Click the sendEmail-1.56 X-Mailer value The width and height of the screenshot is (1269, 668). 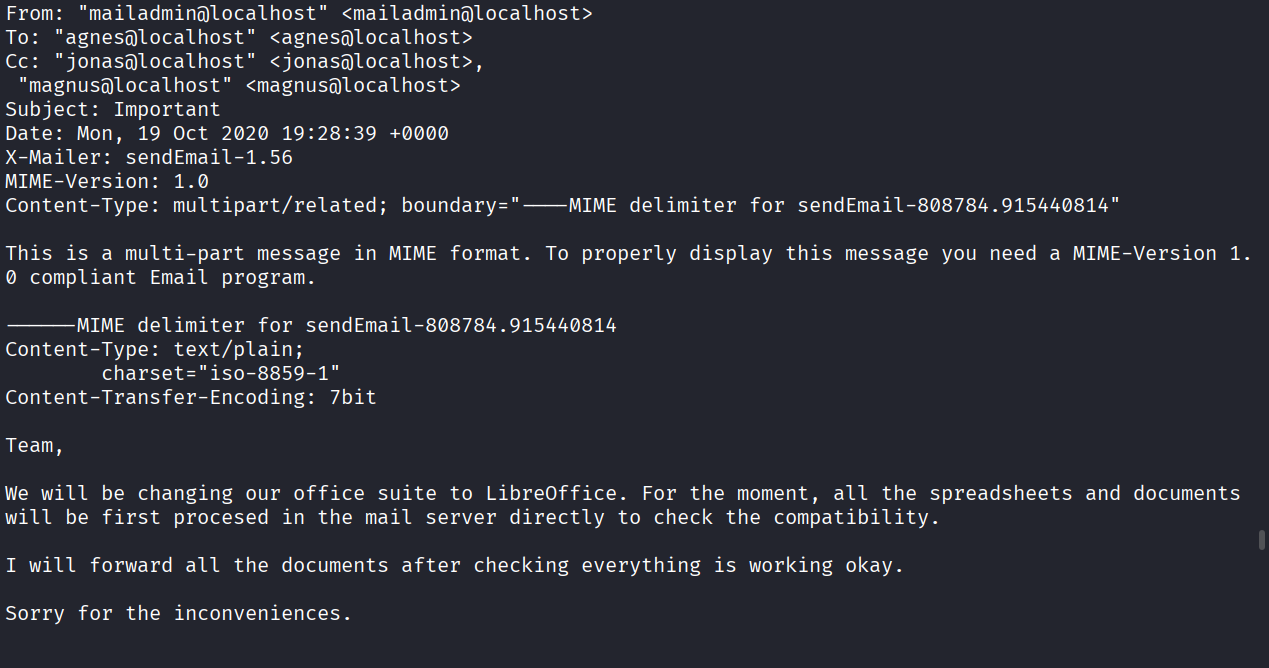point(209,158)
